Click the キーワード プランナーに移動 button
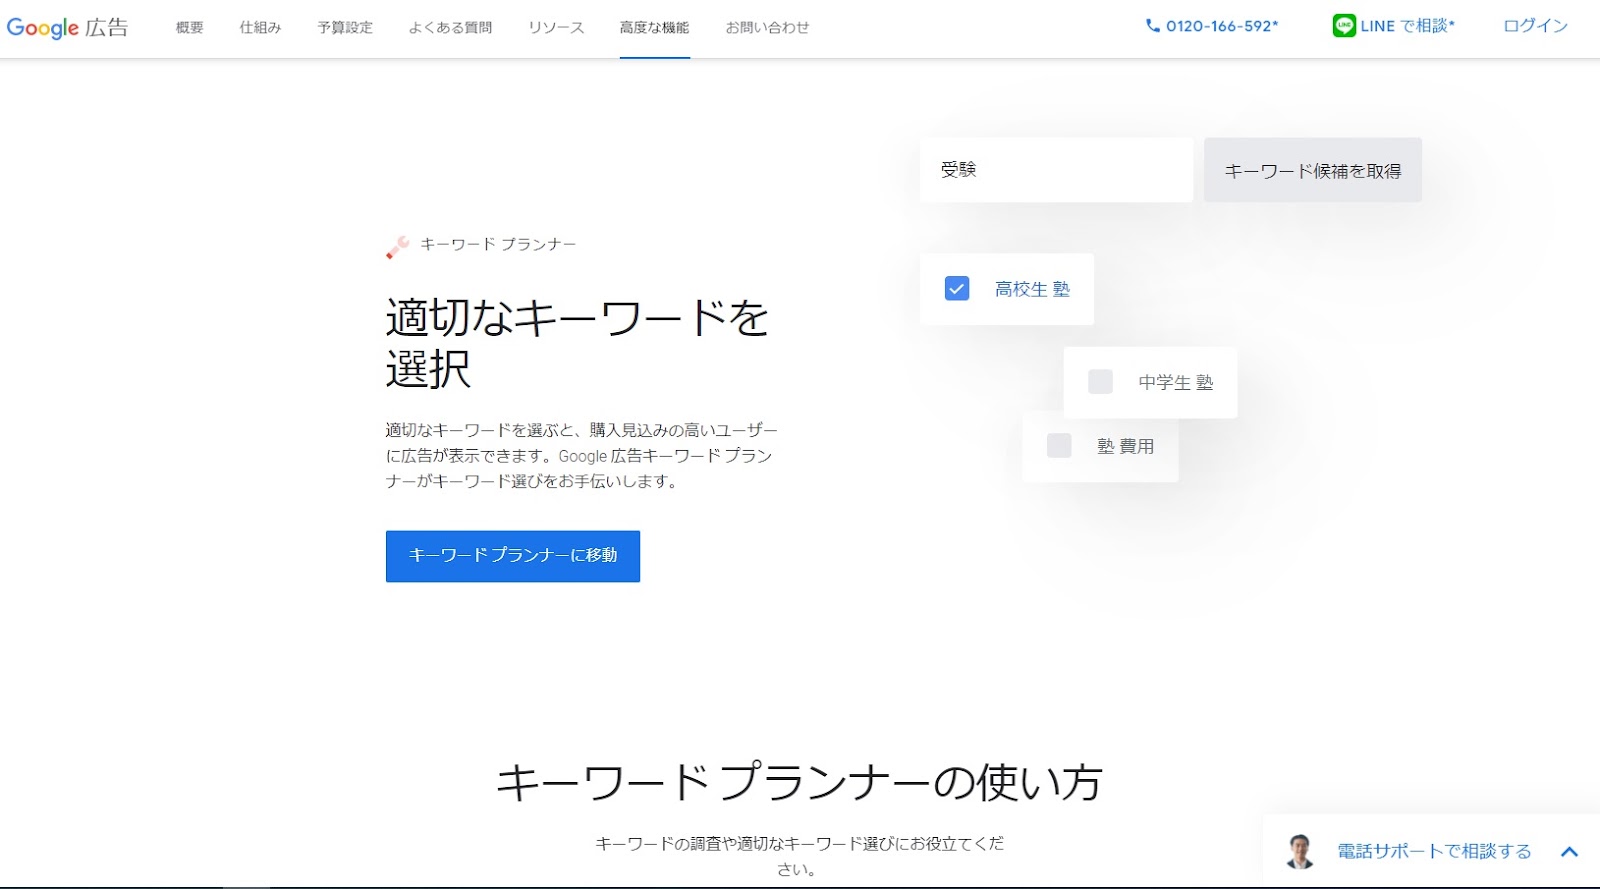 (x=513, y=556)
